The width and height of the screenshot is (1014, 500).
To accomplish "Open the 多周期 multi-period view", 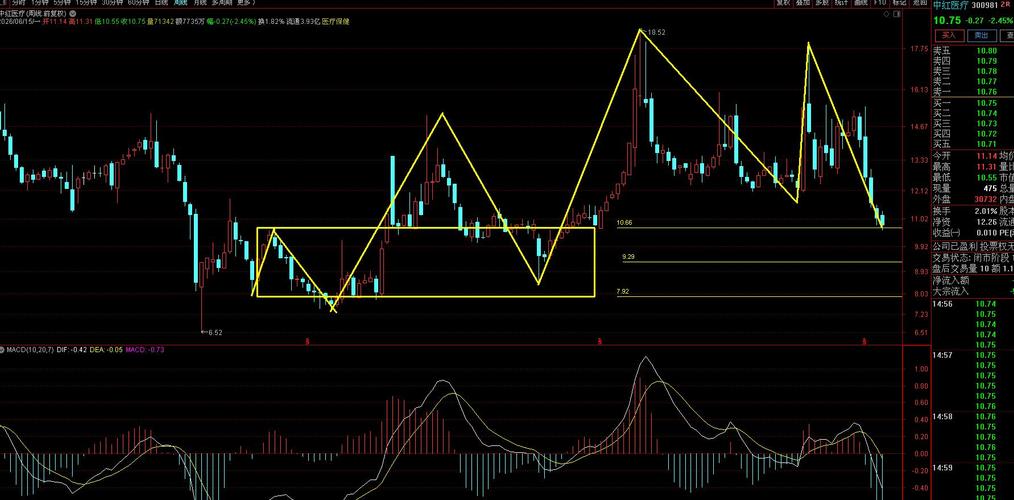I will click(222, 3).
